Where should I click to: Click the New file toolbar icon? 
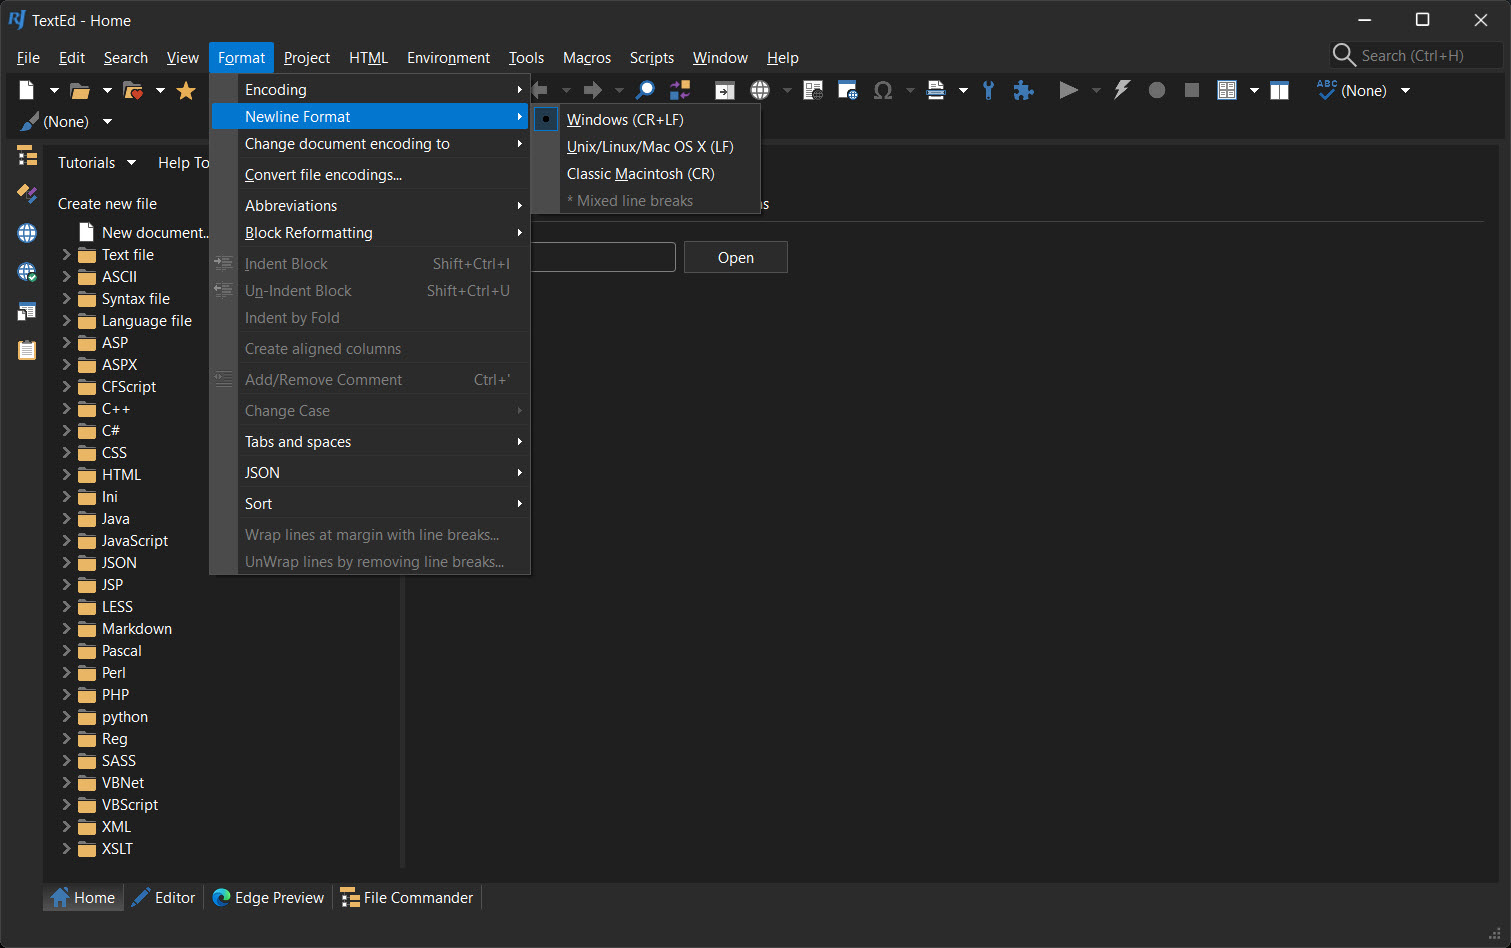(x=27, y=90)
